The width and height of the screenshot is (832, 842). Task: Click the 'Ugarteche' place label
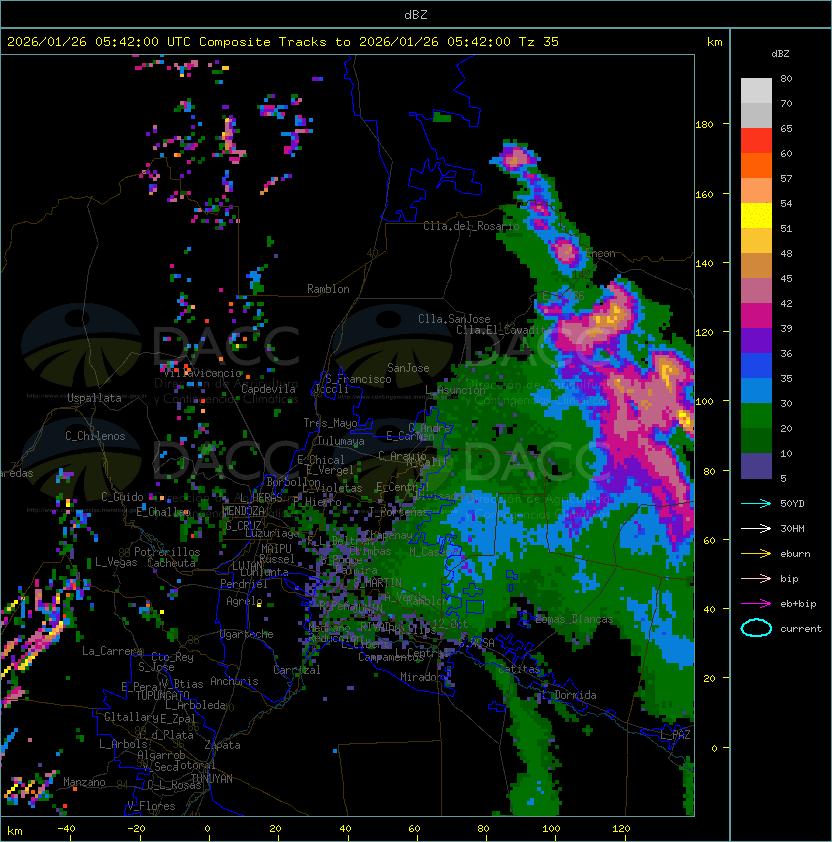[247, 635]
